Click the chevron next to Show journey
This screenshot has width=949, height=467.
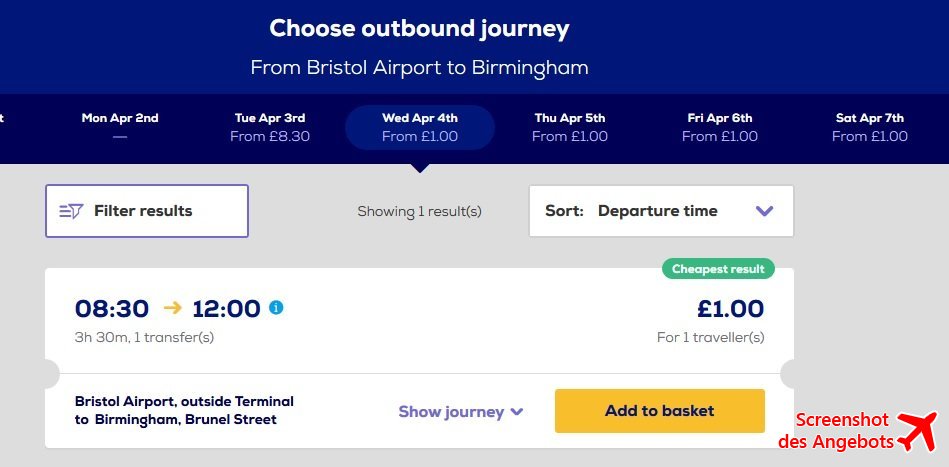click(x=516, y=412)
